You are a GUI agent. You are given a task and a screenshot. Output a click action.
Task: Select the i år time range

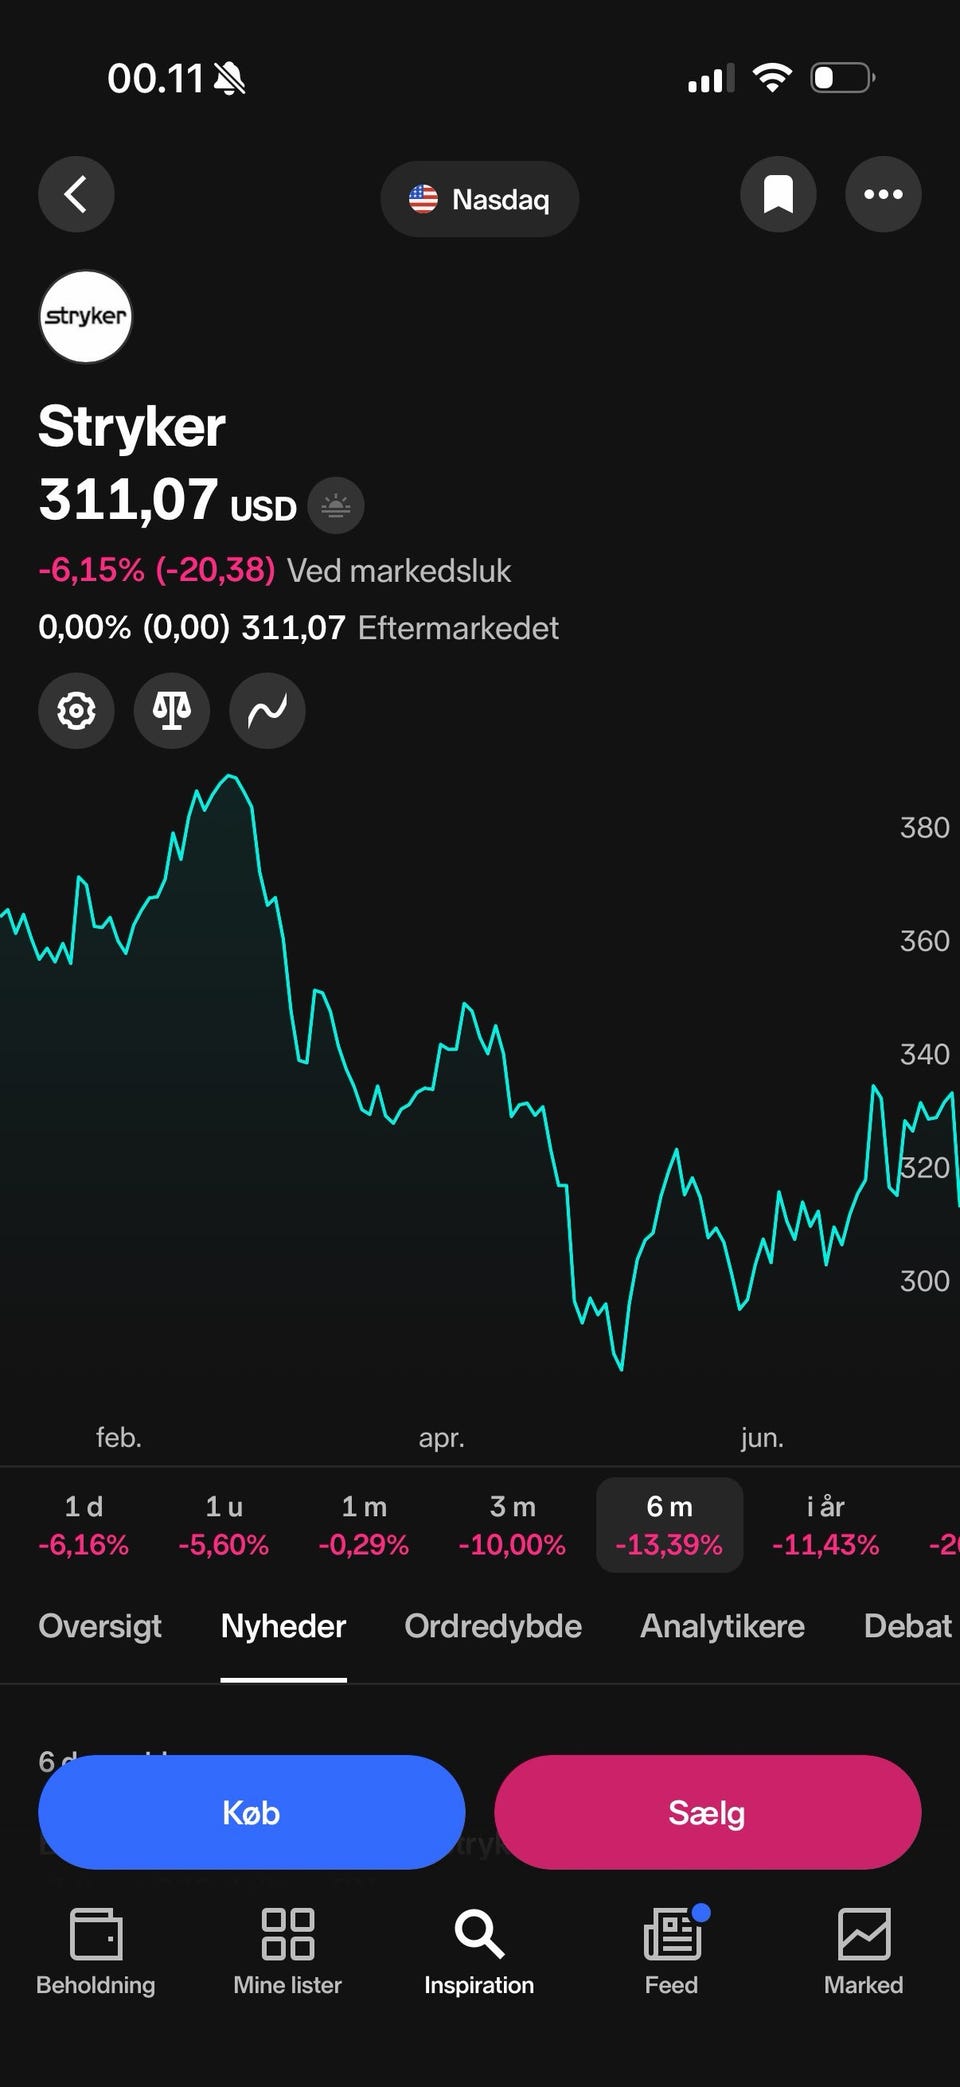(x=826, y=1525)
